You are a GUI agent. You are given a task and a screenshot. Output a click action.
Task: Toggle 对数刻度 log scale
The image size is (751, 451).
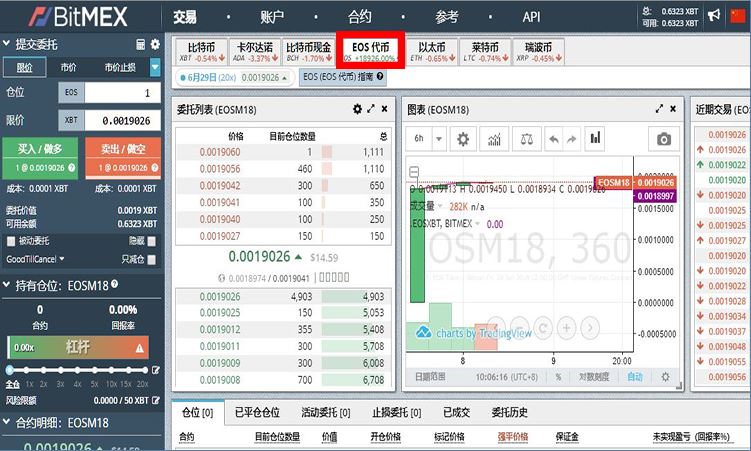[x=594, y=377]
